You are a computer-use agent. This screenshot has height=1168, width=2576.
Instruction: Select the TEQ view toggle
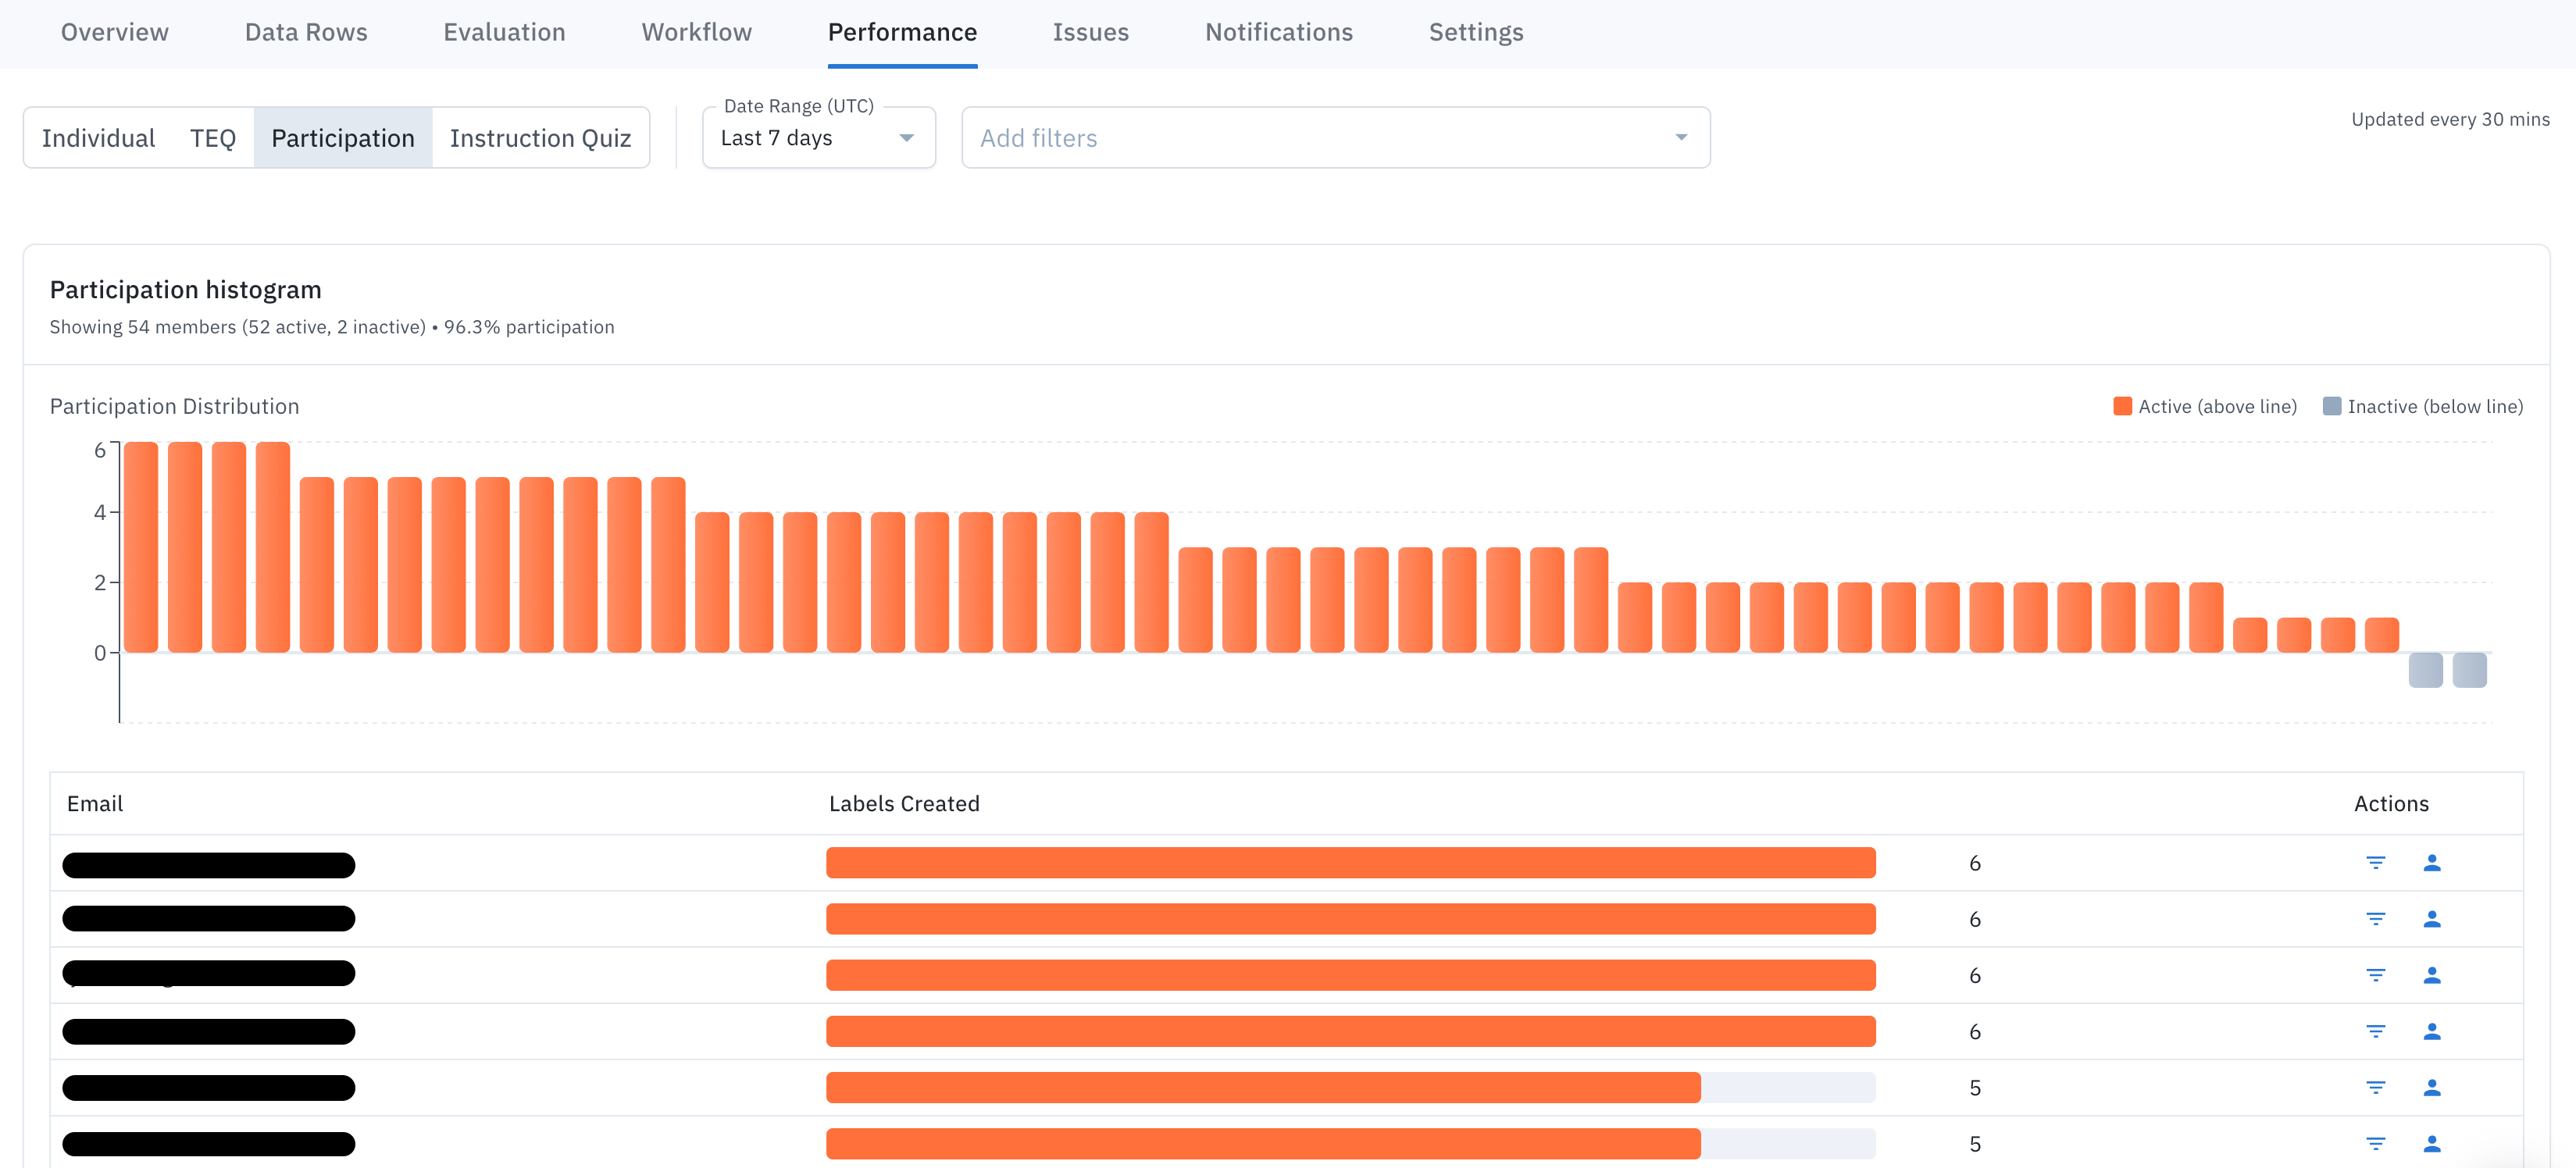[213, 138]
